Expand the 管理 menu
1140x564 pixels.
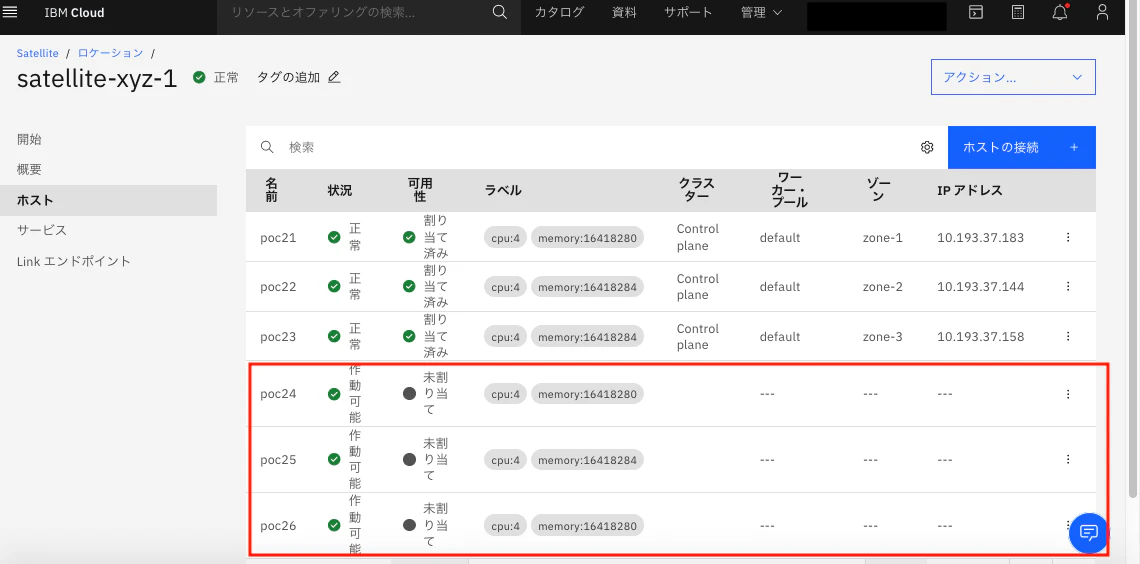coord(761,12)
